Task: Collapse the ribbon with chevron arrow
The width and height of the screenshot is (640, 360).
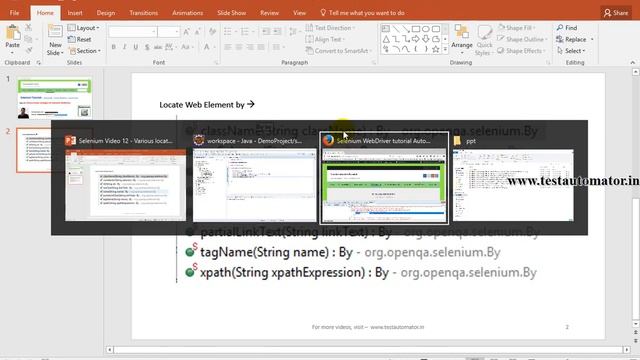Action: pyautogui.click(x=633, y=62)
